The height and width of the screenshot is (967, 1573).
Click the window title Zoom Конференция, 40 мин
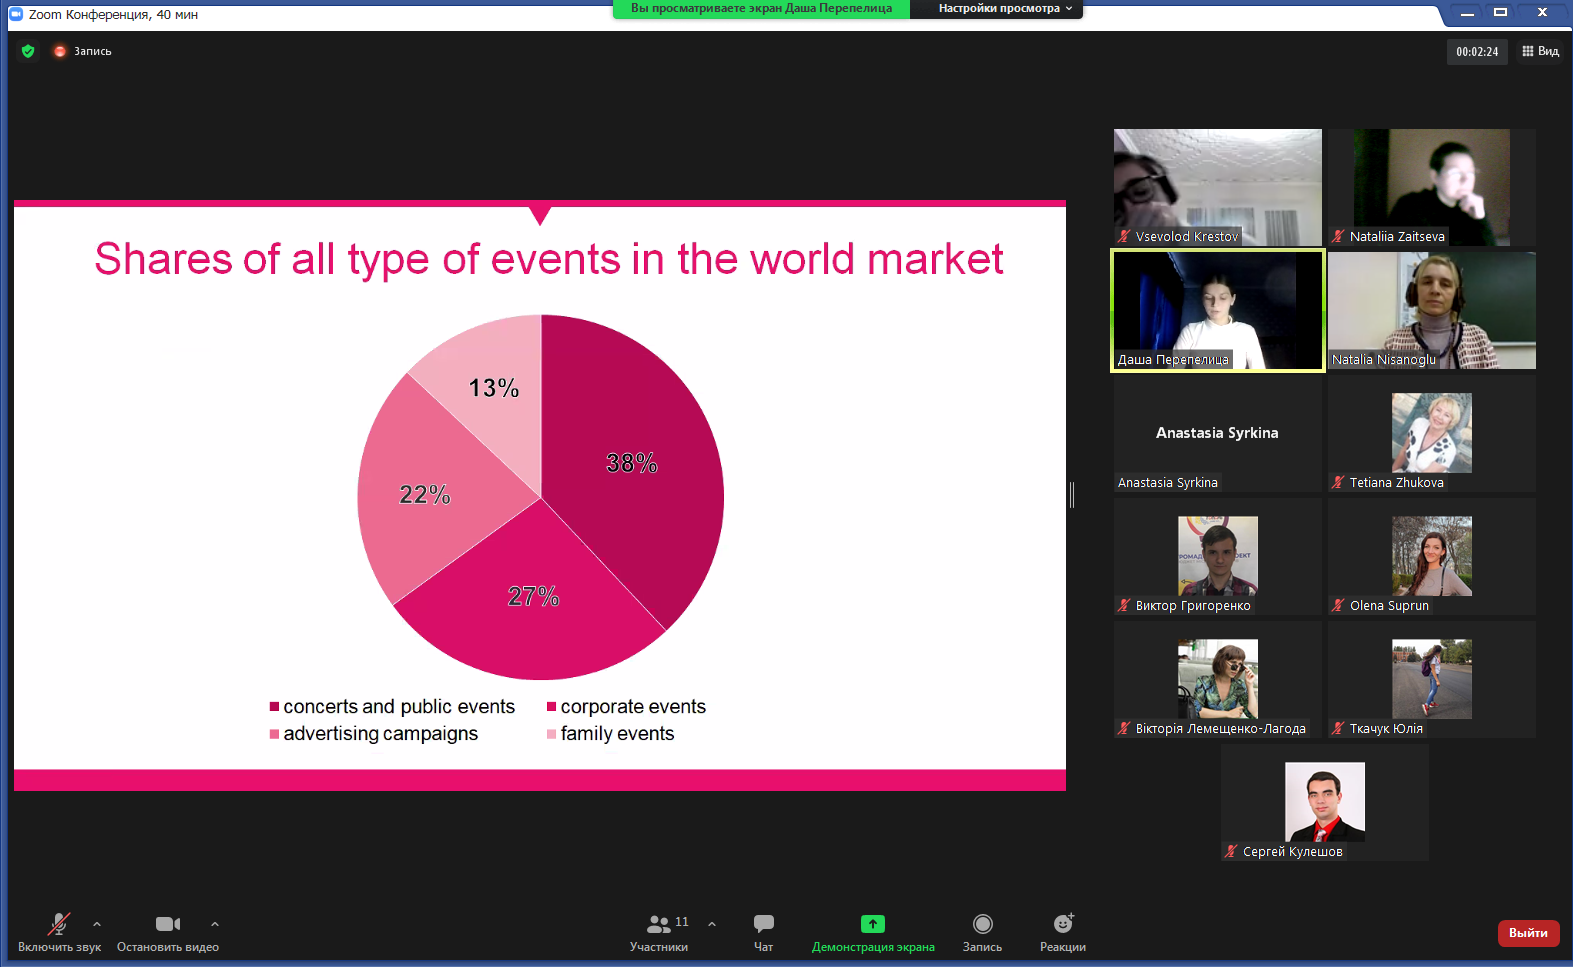[x=113, y=15]
